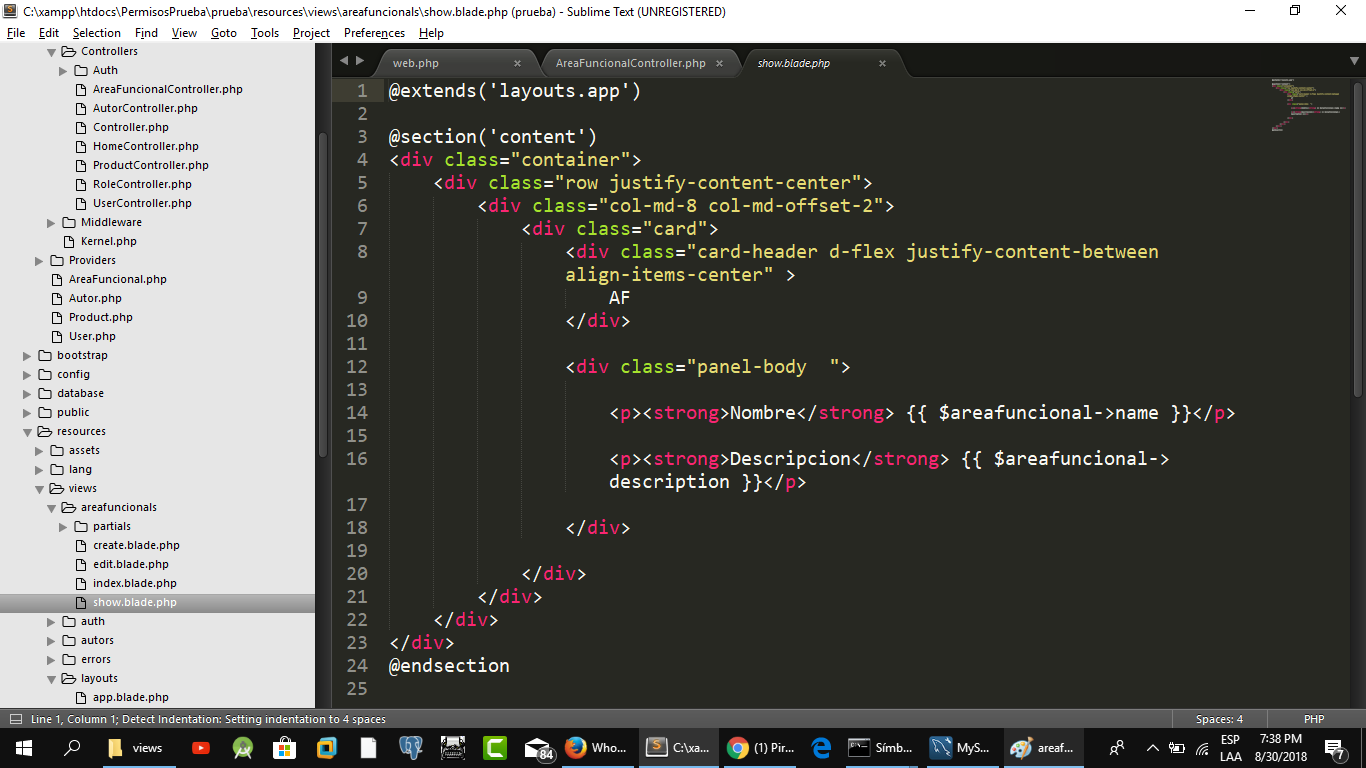Open the View menu
This screenshot has height=768, width=1366.
[184, 33]
